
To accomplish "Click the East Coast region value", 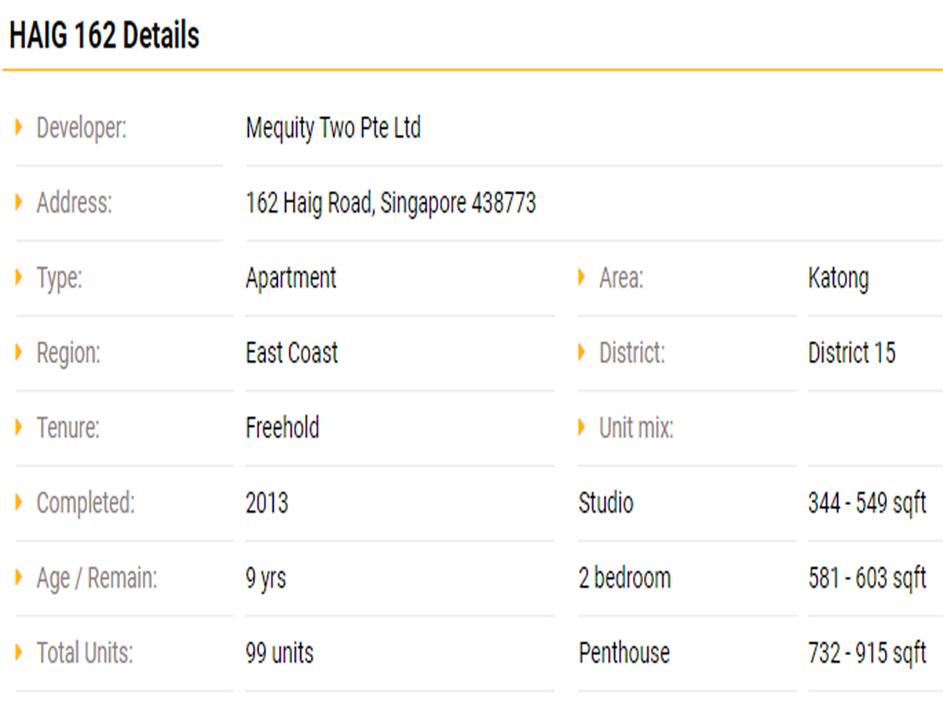I will (x=291, y=353).
